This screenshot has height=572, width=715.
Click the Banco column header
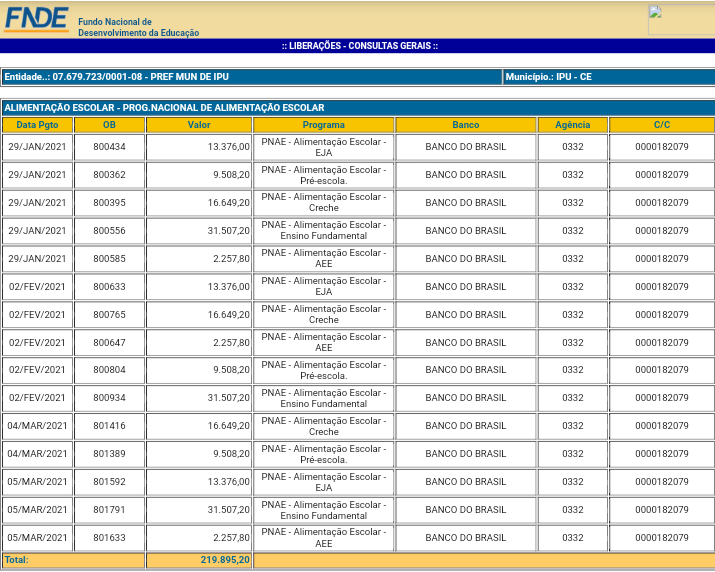[x=466, y=125]
